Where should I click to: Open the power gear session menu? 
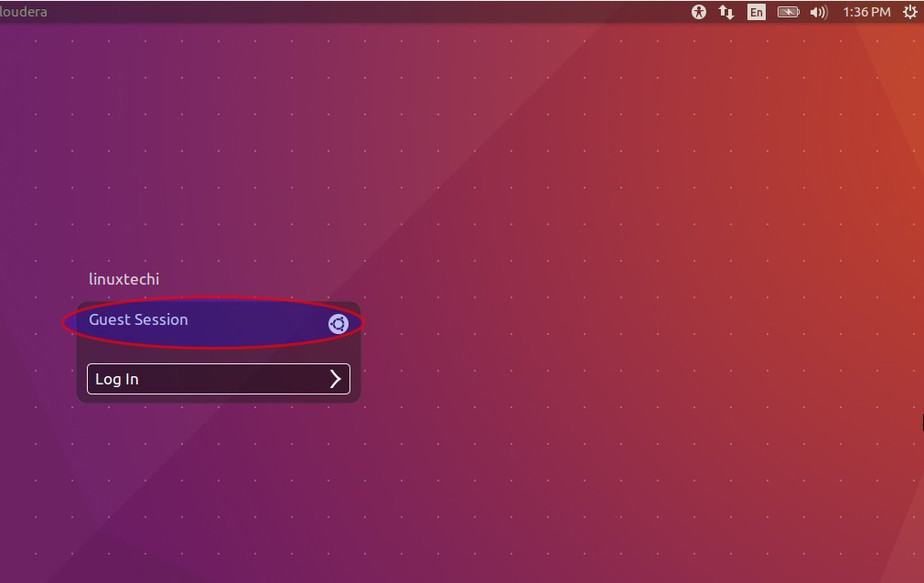point(910,12)
